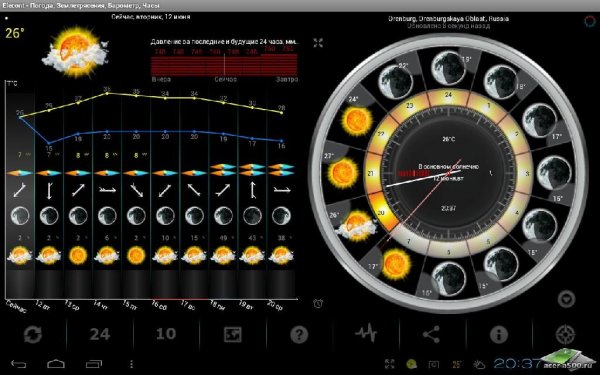Viewport: 600px width, 375px height.
Task: Open the three-dot overflow menu
Action: pos(131,364)
